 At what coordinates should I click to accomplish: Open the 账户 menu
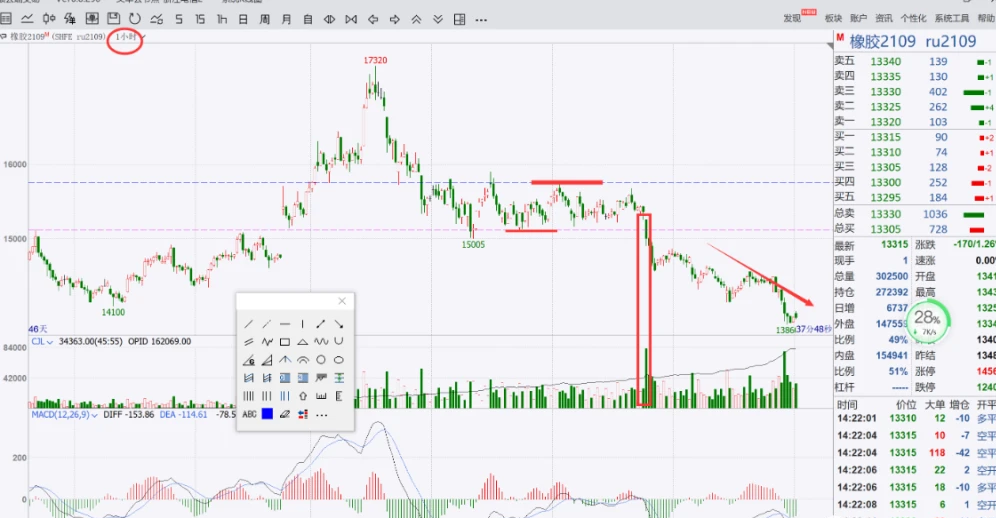point(858,18)
